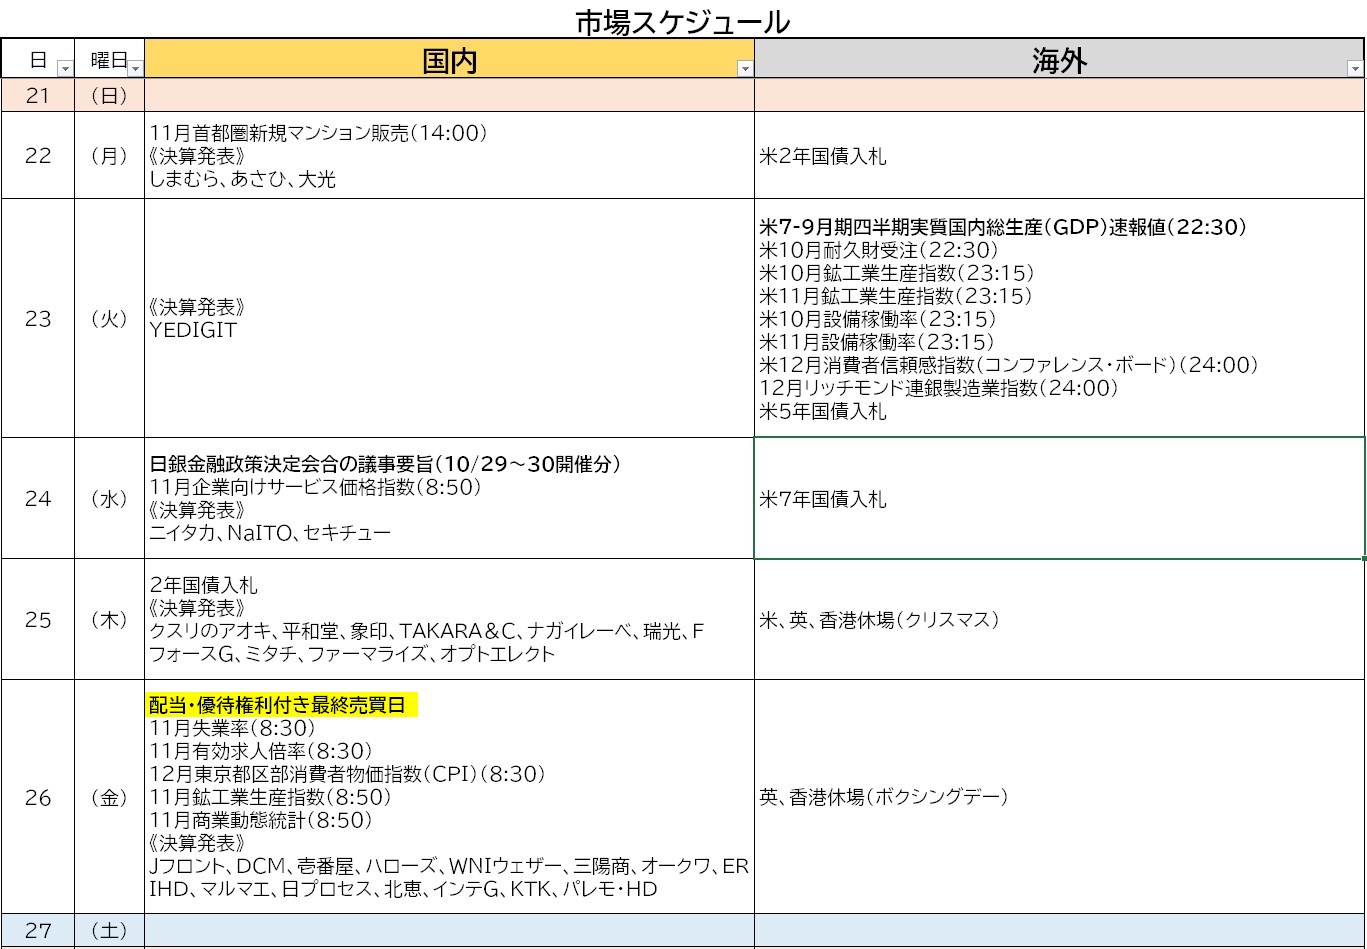The image size is (1367, 949).
Task: Click the cell with GDP速報値 entries
Action: pyautogui.click(x=1059, y=319)
